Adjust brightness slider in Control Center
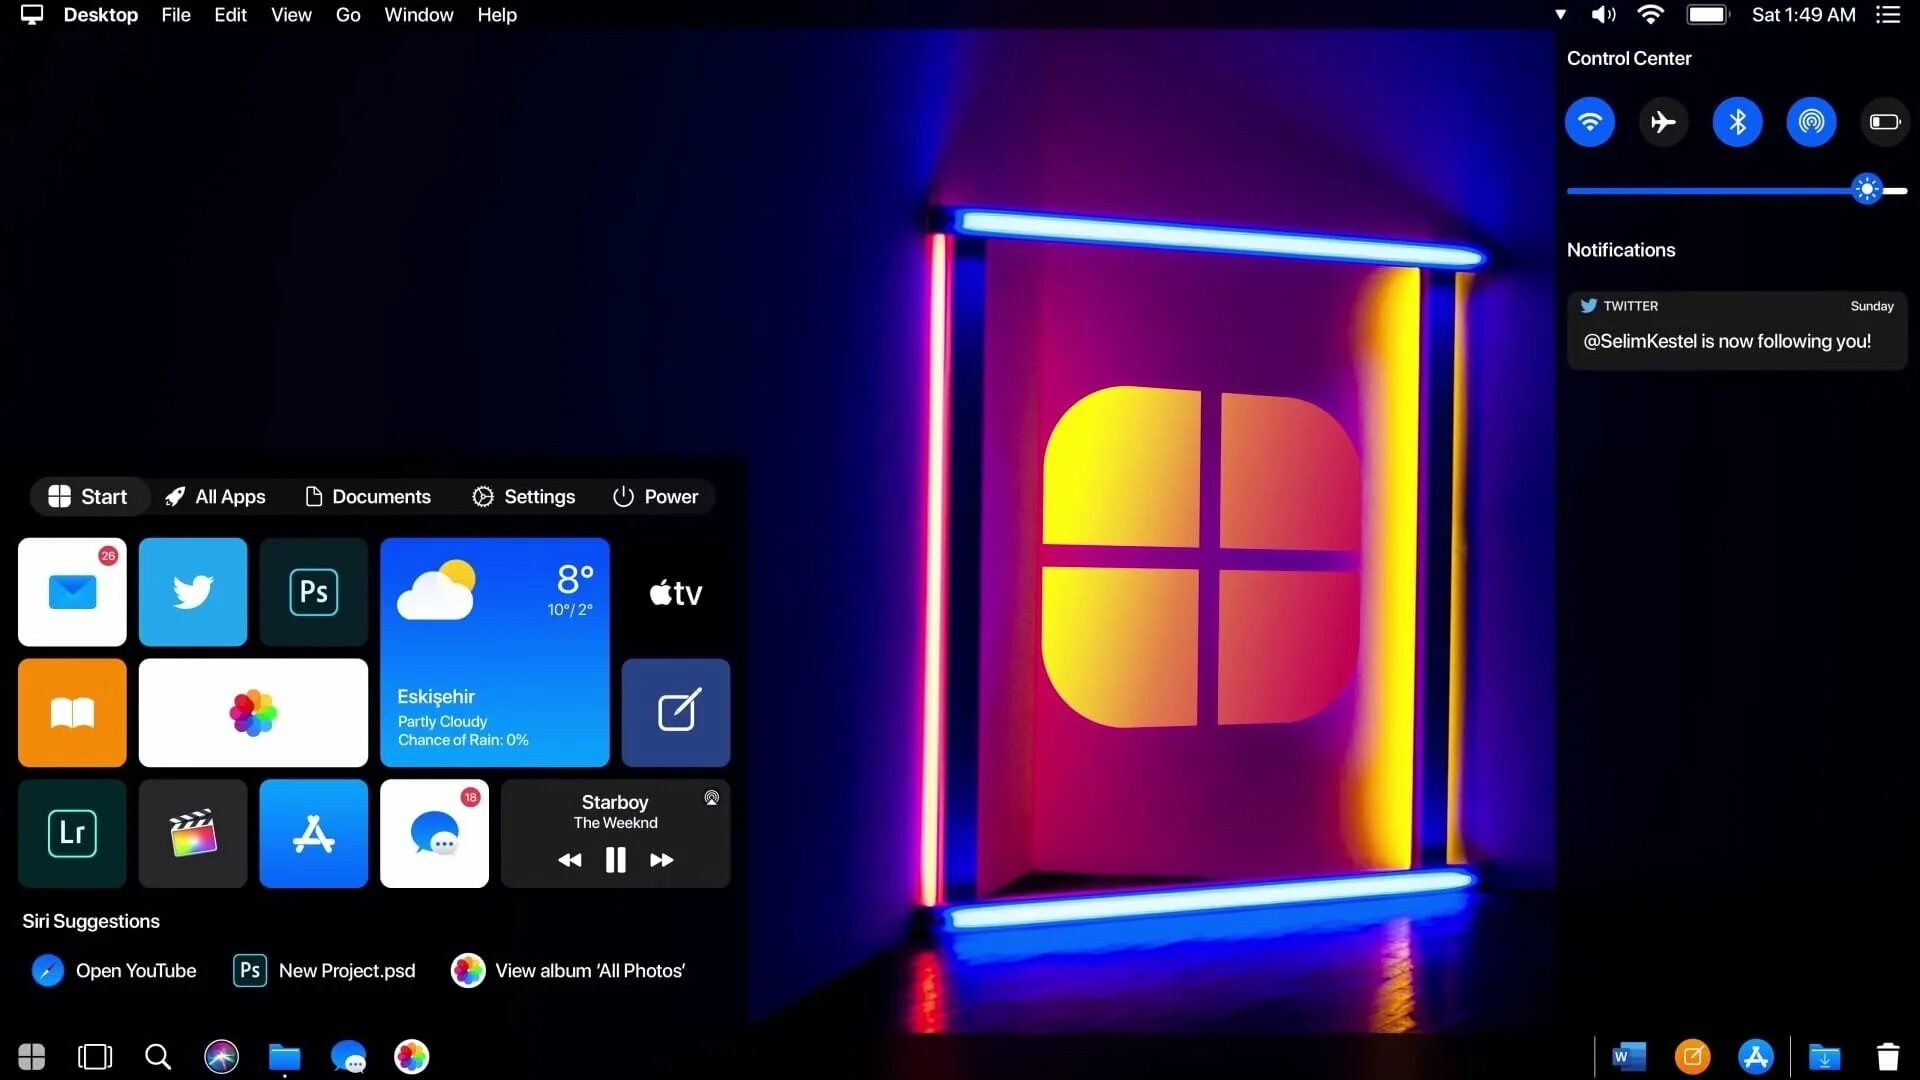 (1870, 190)
